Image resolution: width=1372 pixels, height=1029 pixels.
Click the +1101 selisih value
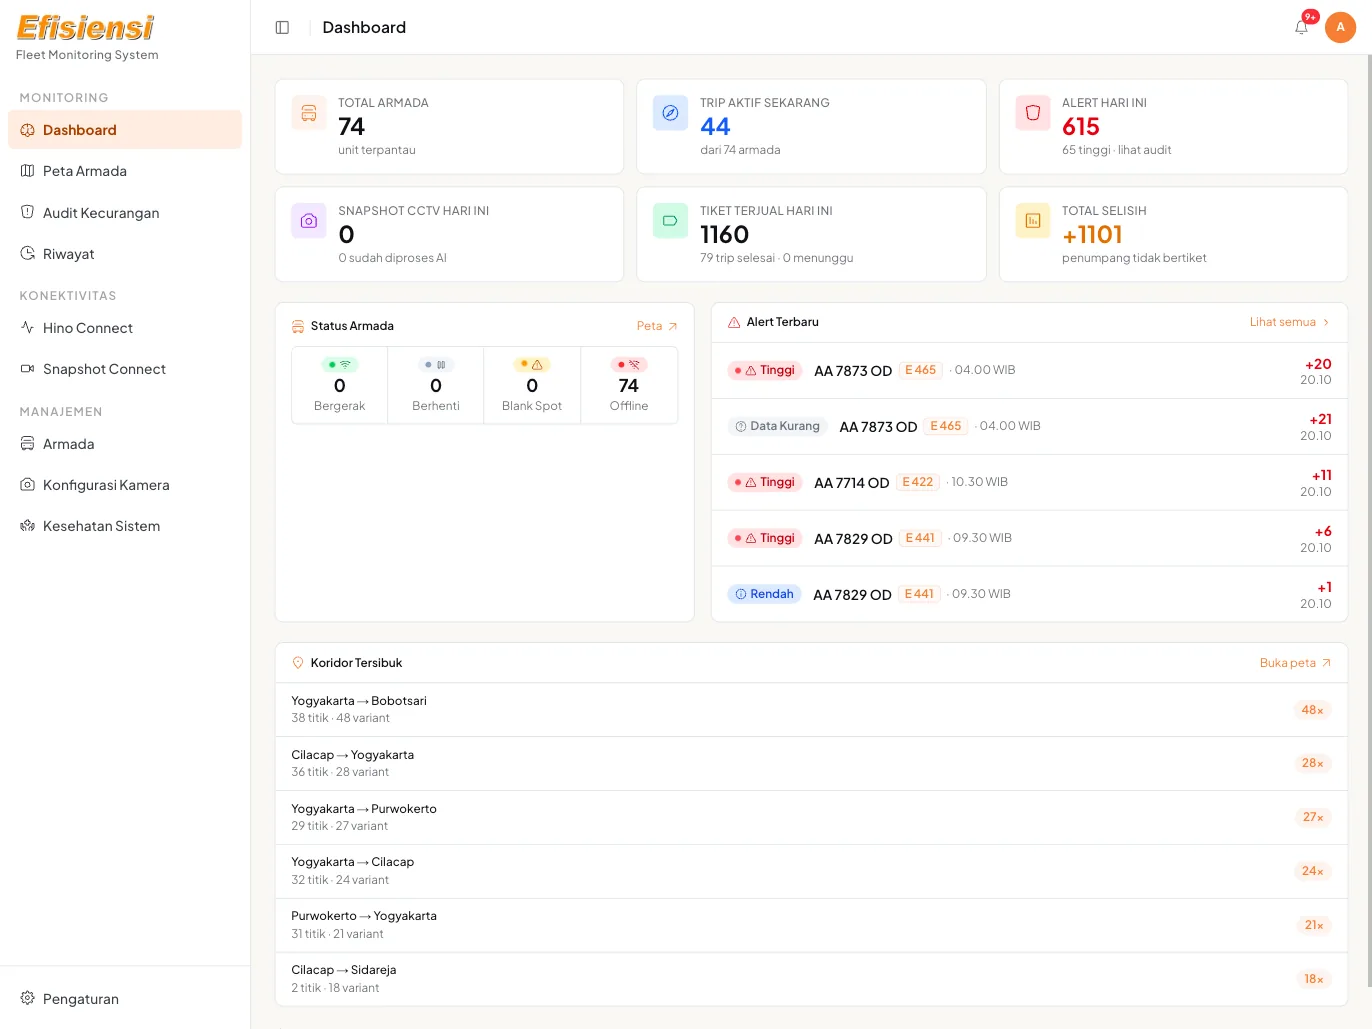tap(1092, 235)
